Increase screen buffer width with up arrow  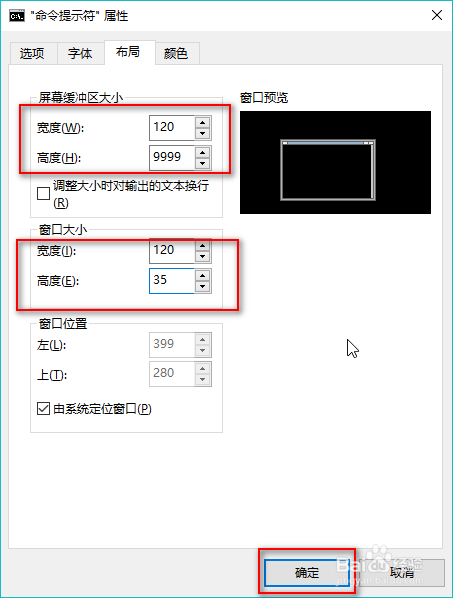point(202,122)
